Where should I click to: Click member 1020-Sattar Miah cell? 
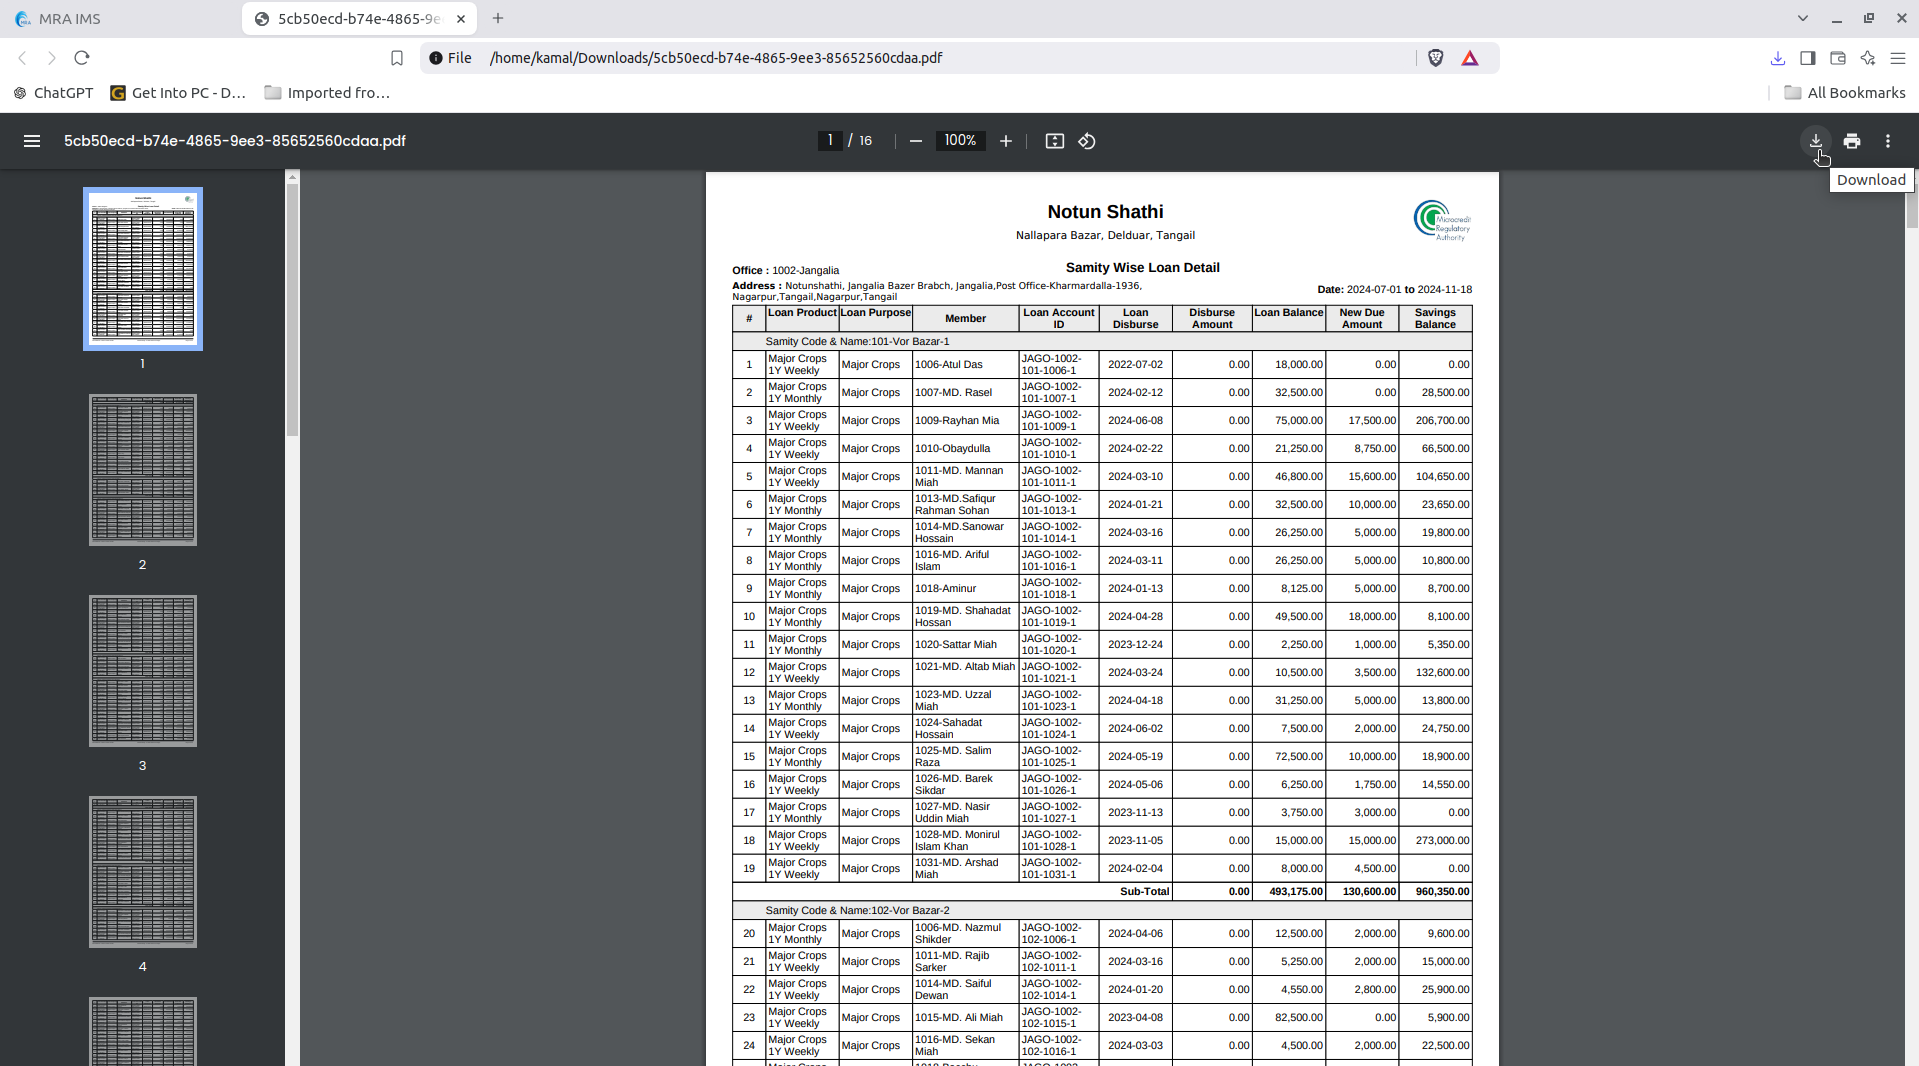[x=965, y=645]
